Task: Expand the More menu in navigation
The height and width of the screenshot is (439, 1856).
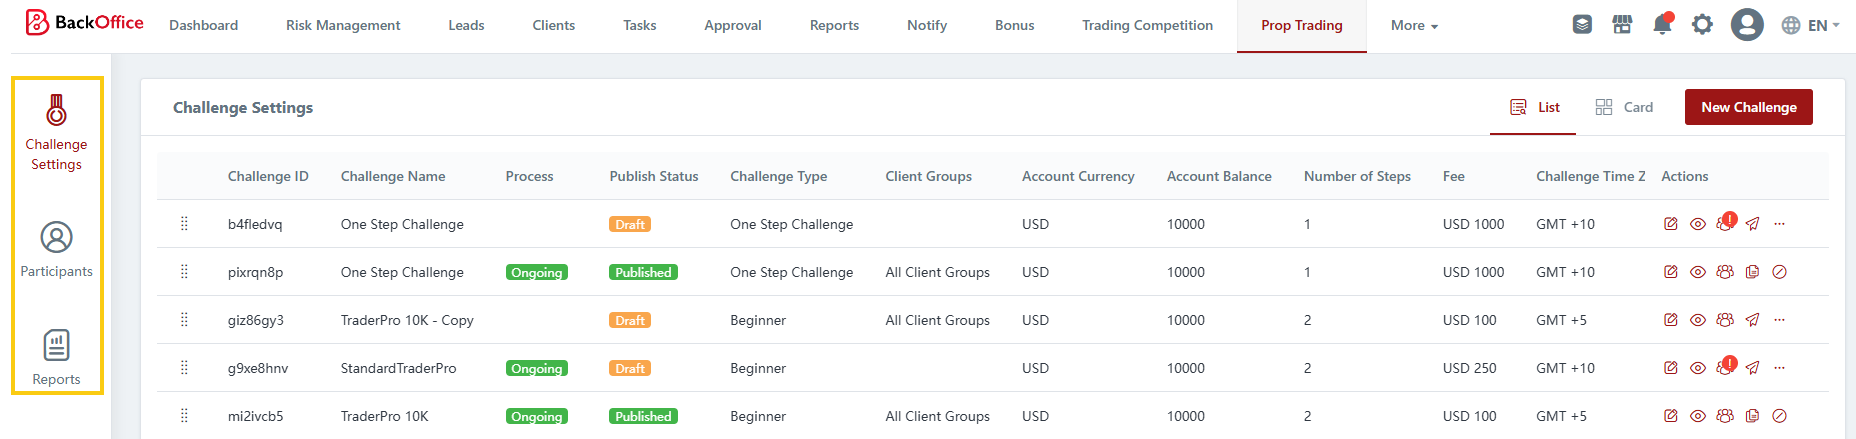Action: [1414, 25]
